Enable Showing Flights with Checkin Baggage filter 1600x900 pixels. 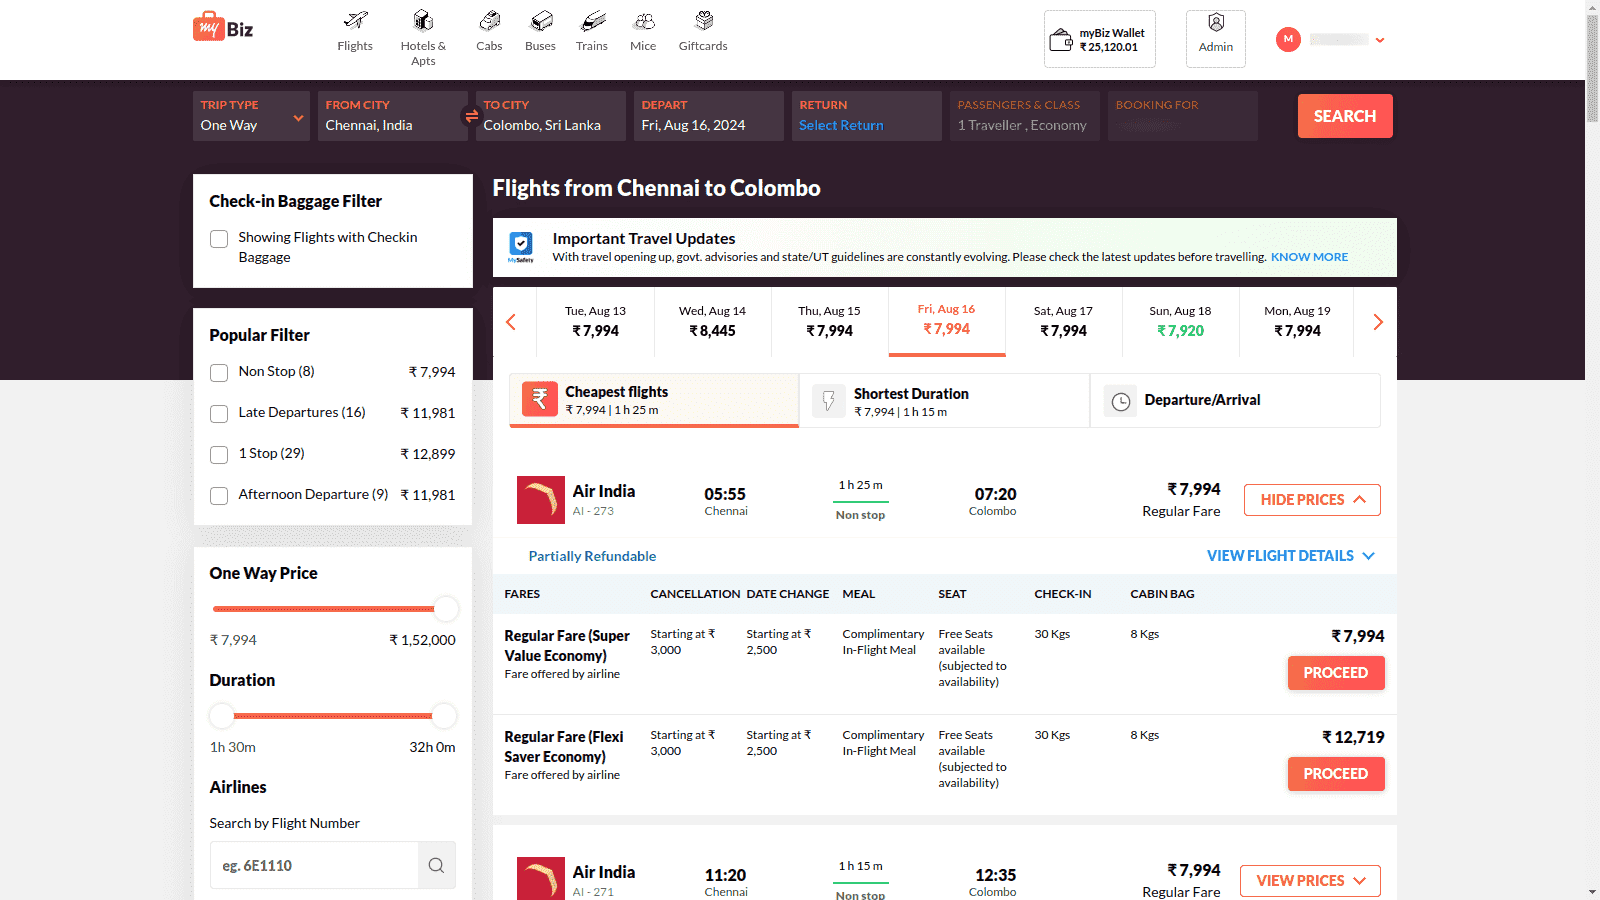tap(219, 238)
